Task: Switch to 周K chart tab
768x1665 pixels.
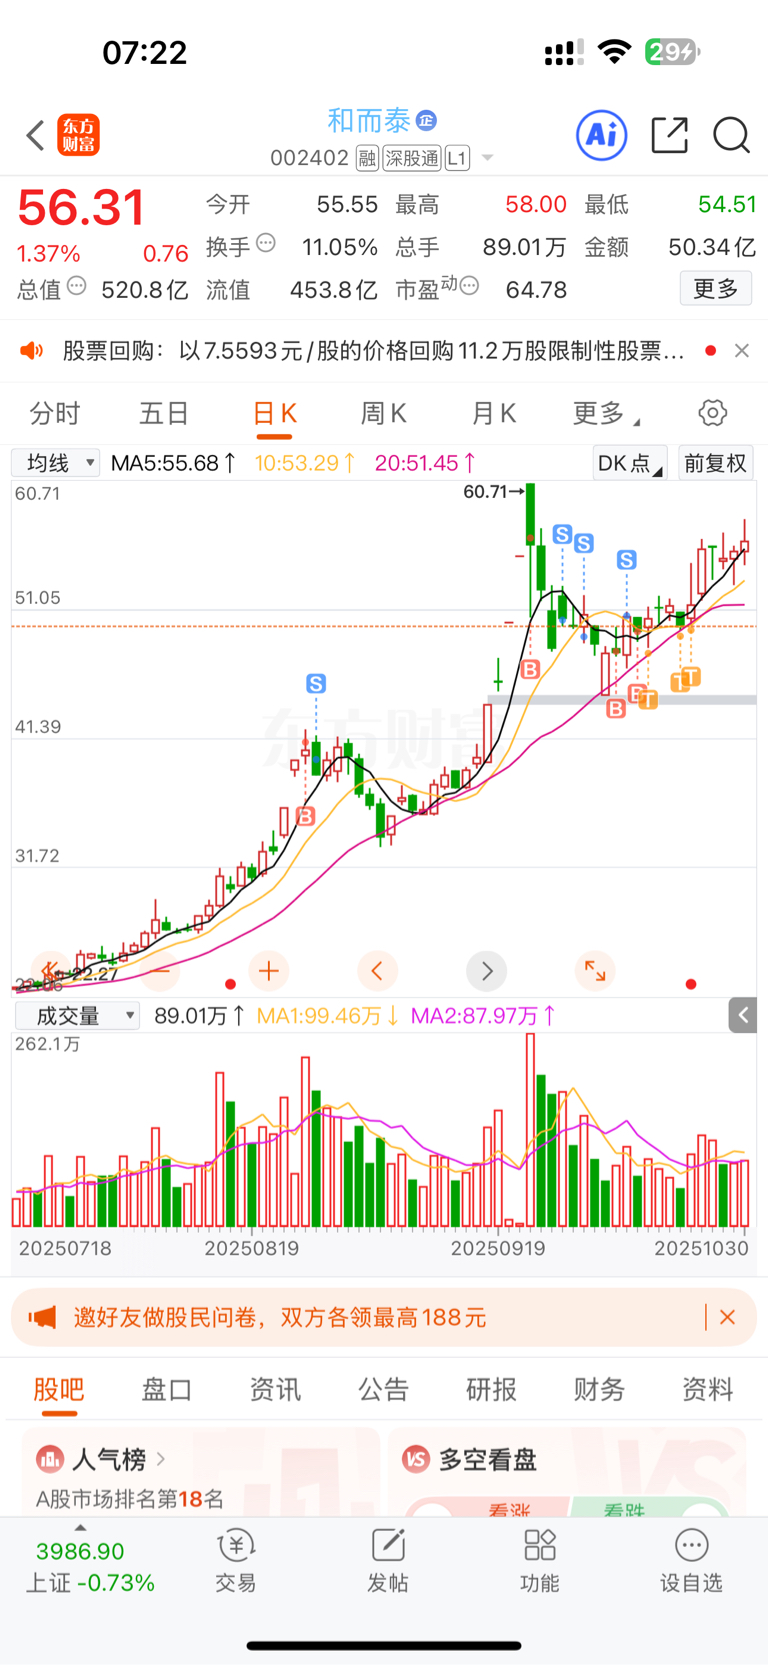Action: 383,413
